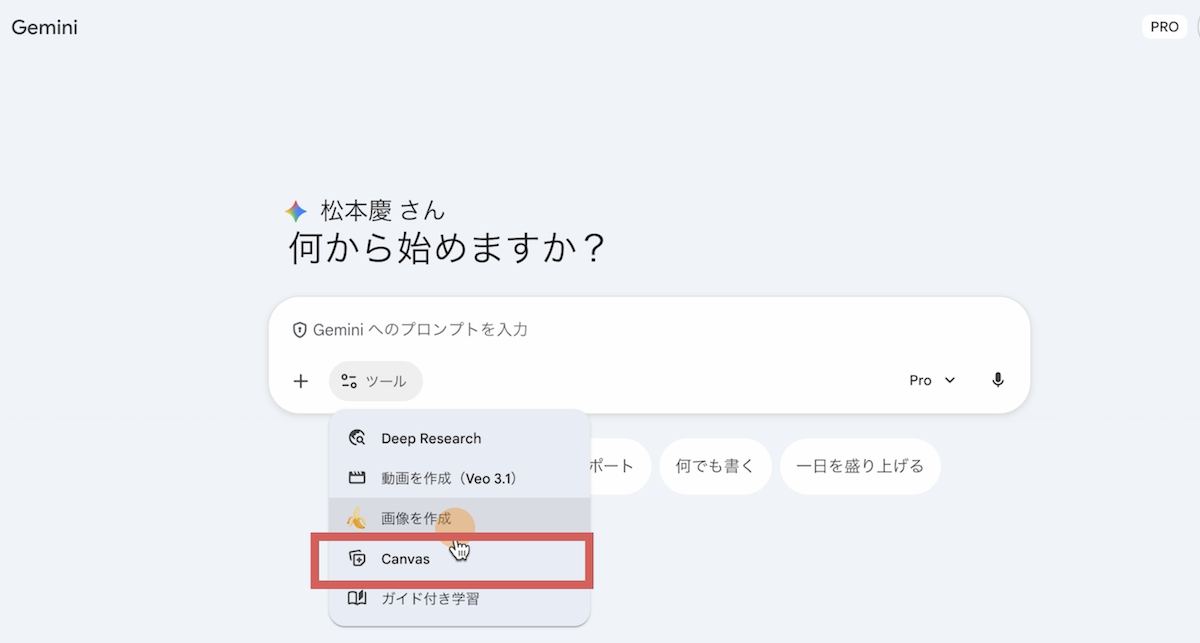Focus the Gemini prompt input field
Viewport: 1200px width, 643px height.
650,329
